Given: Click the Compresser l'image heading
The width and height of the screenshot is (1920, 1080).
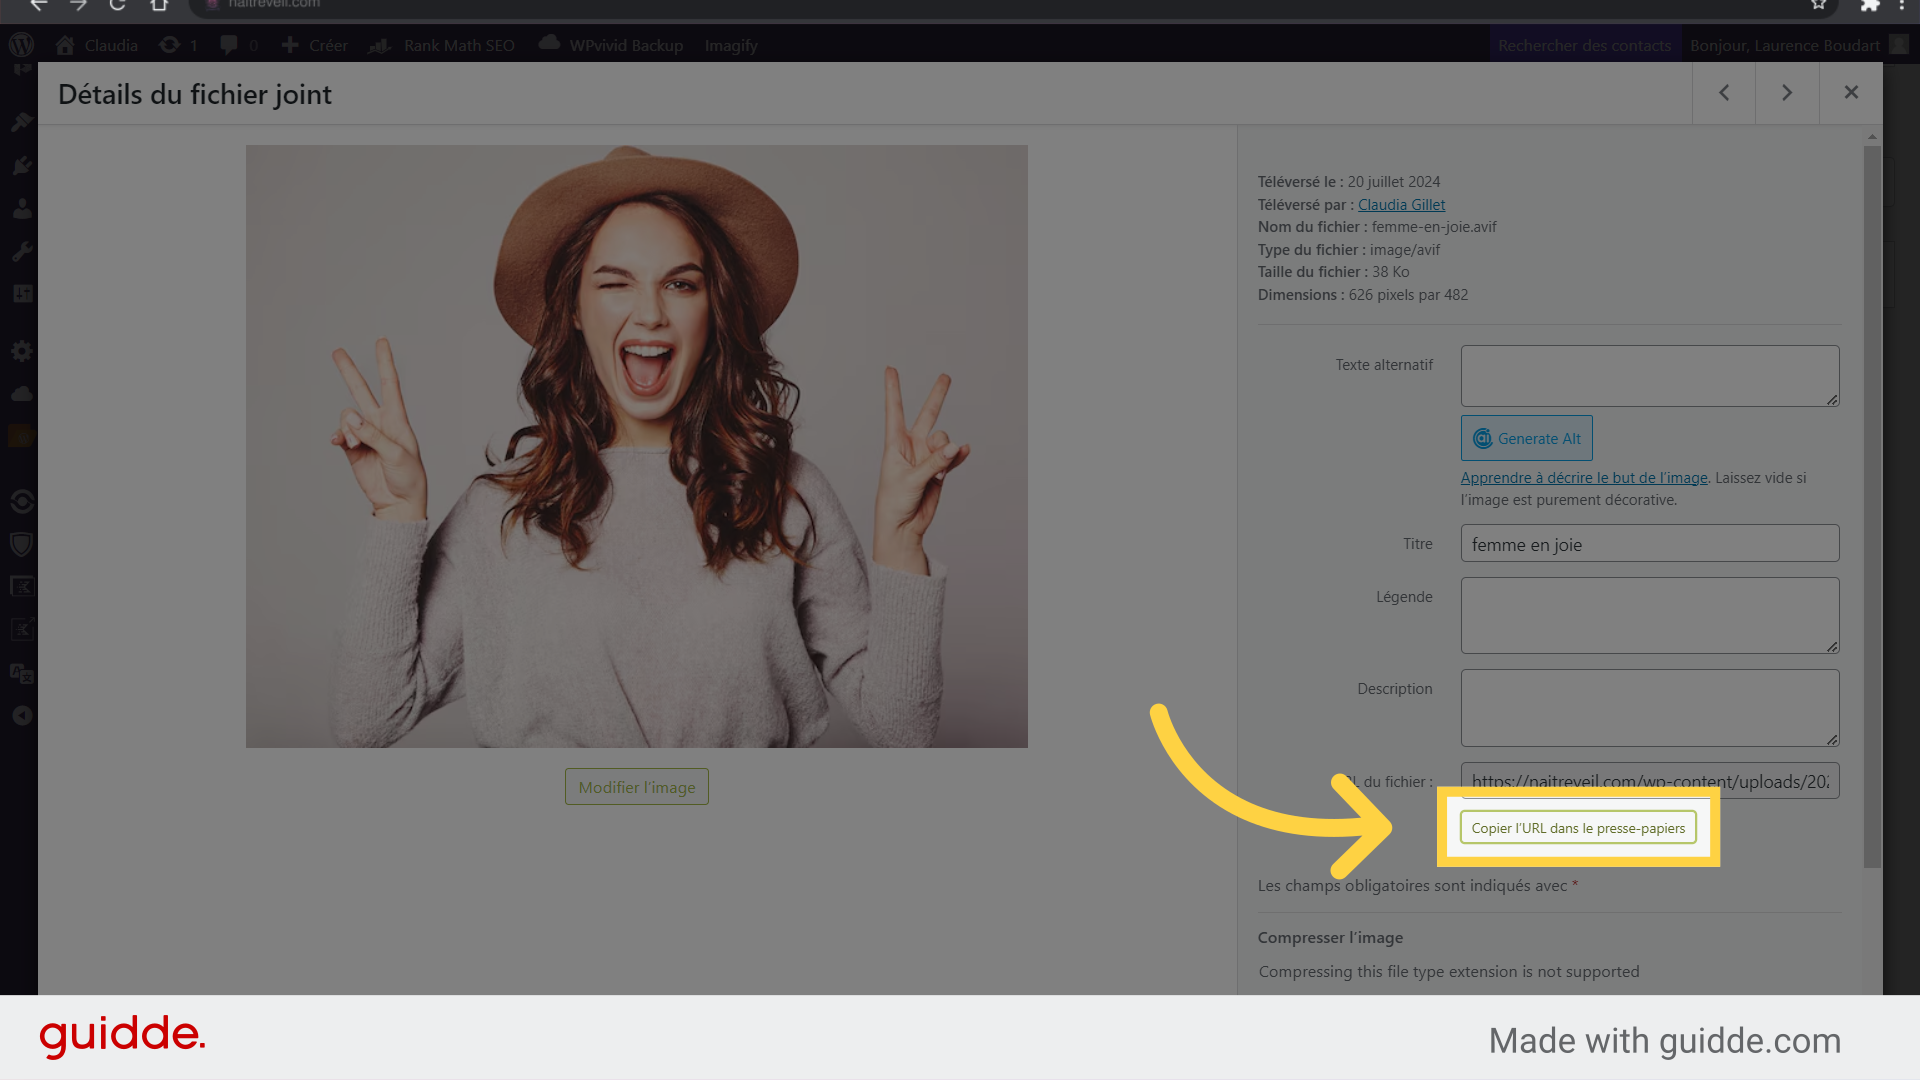Looking at the screenshot, I should click(x=1330, y=938).
